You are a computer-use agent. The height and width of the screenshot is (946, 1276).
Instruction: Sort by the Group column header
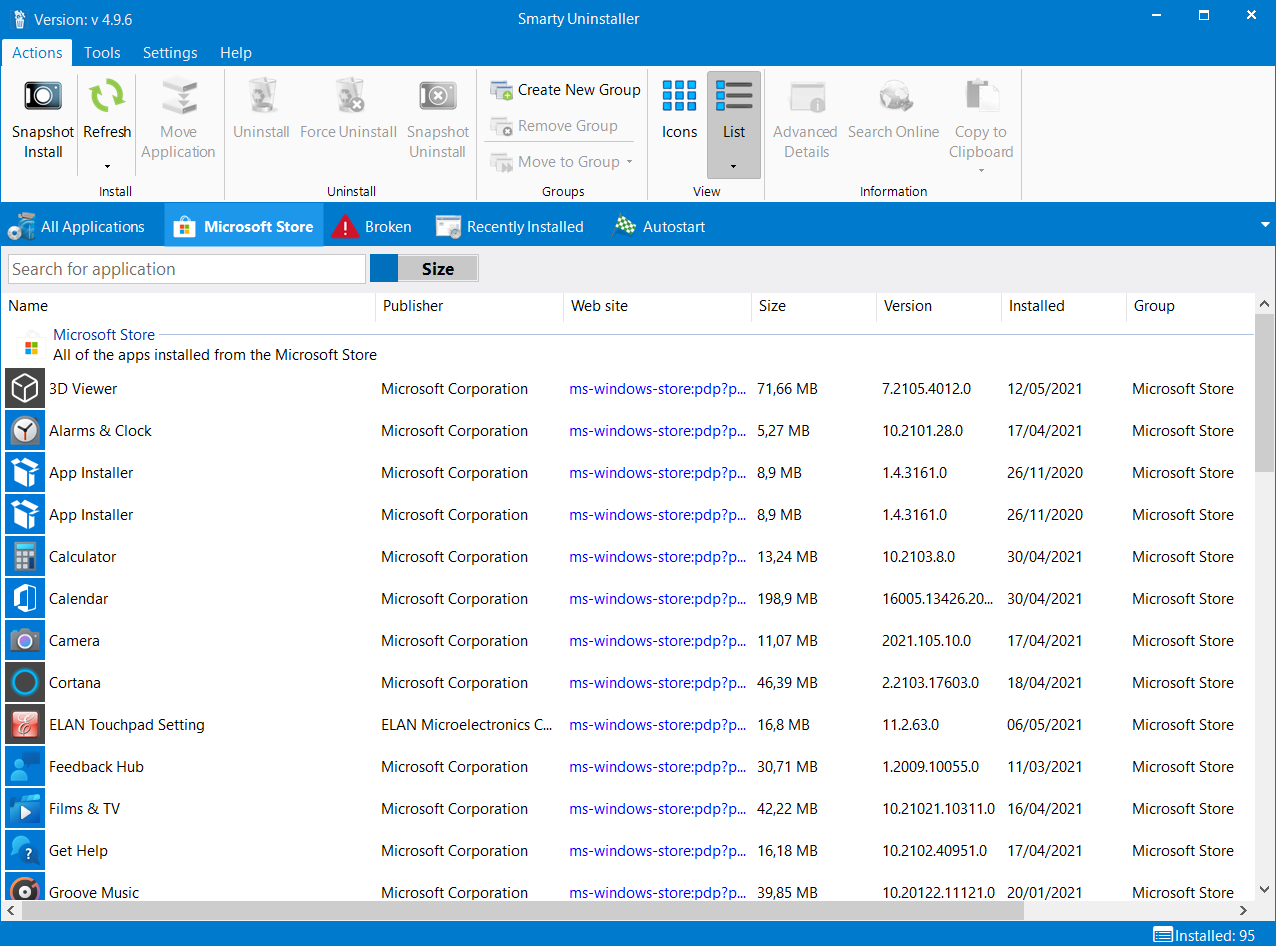(x=1190, y=306)
